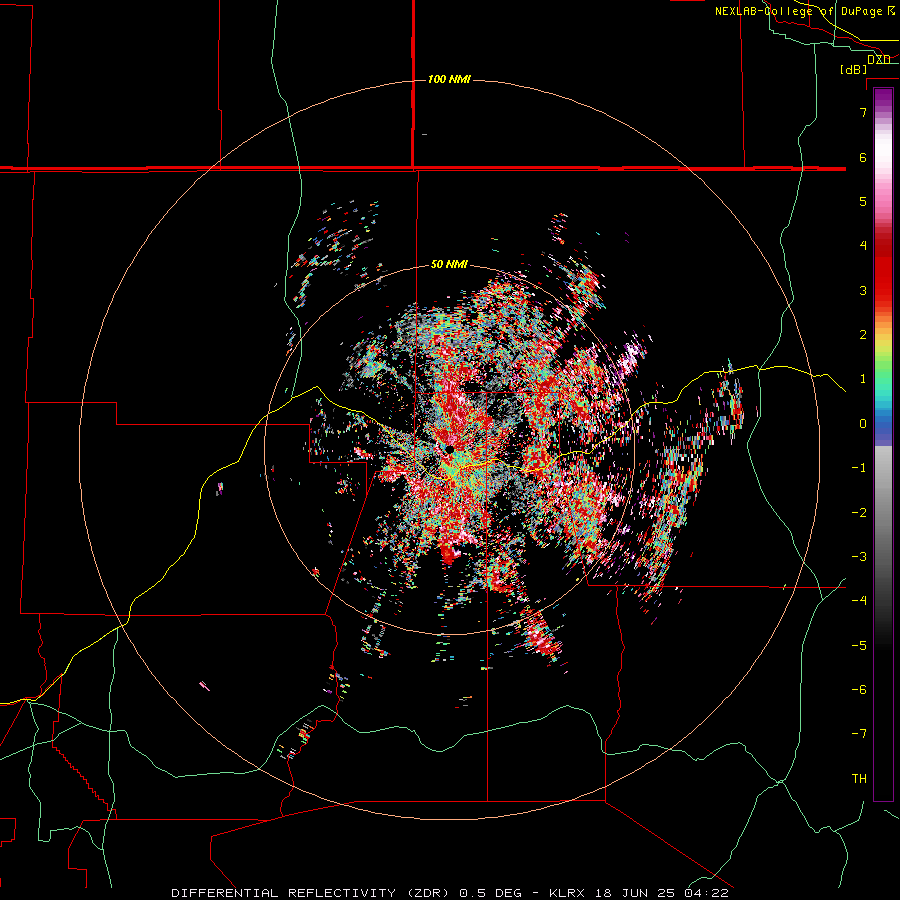Click the 04:22 timestamp in the caption

707,893
